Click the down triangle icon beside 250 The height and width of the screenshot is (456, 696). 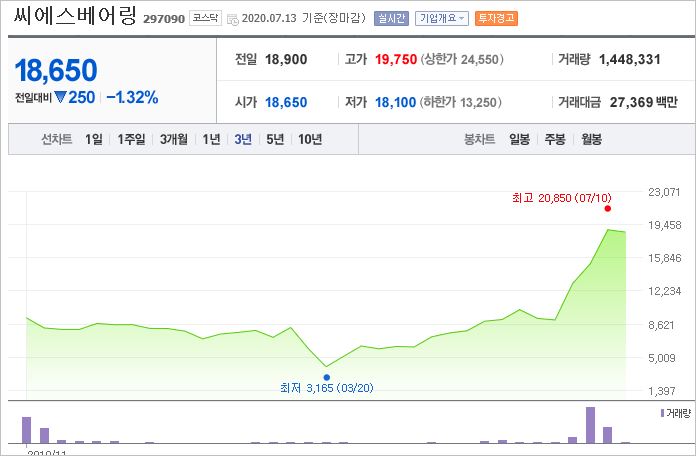[x=60, y=97]
